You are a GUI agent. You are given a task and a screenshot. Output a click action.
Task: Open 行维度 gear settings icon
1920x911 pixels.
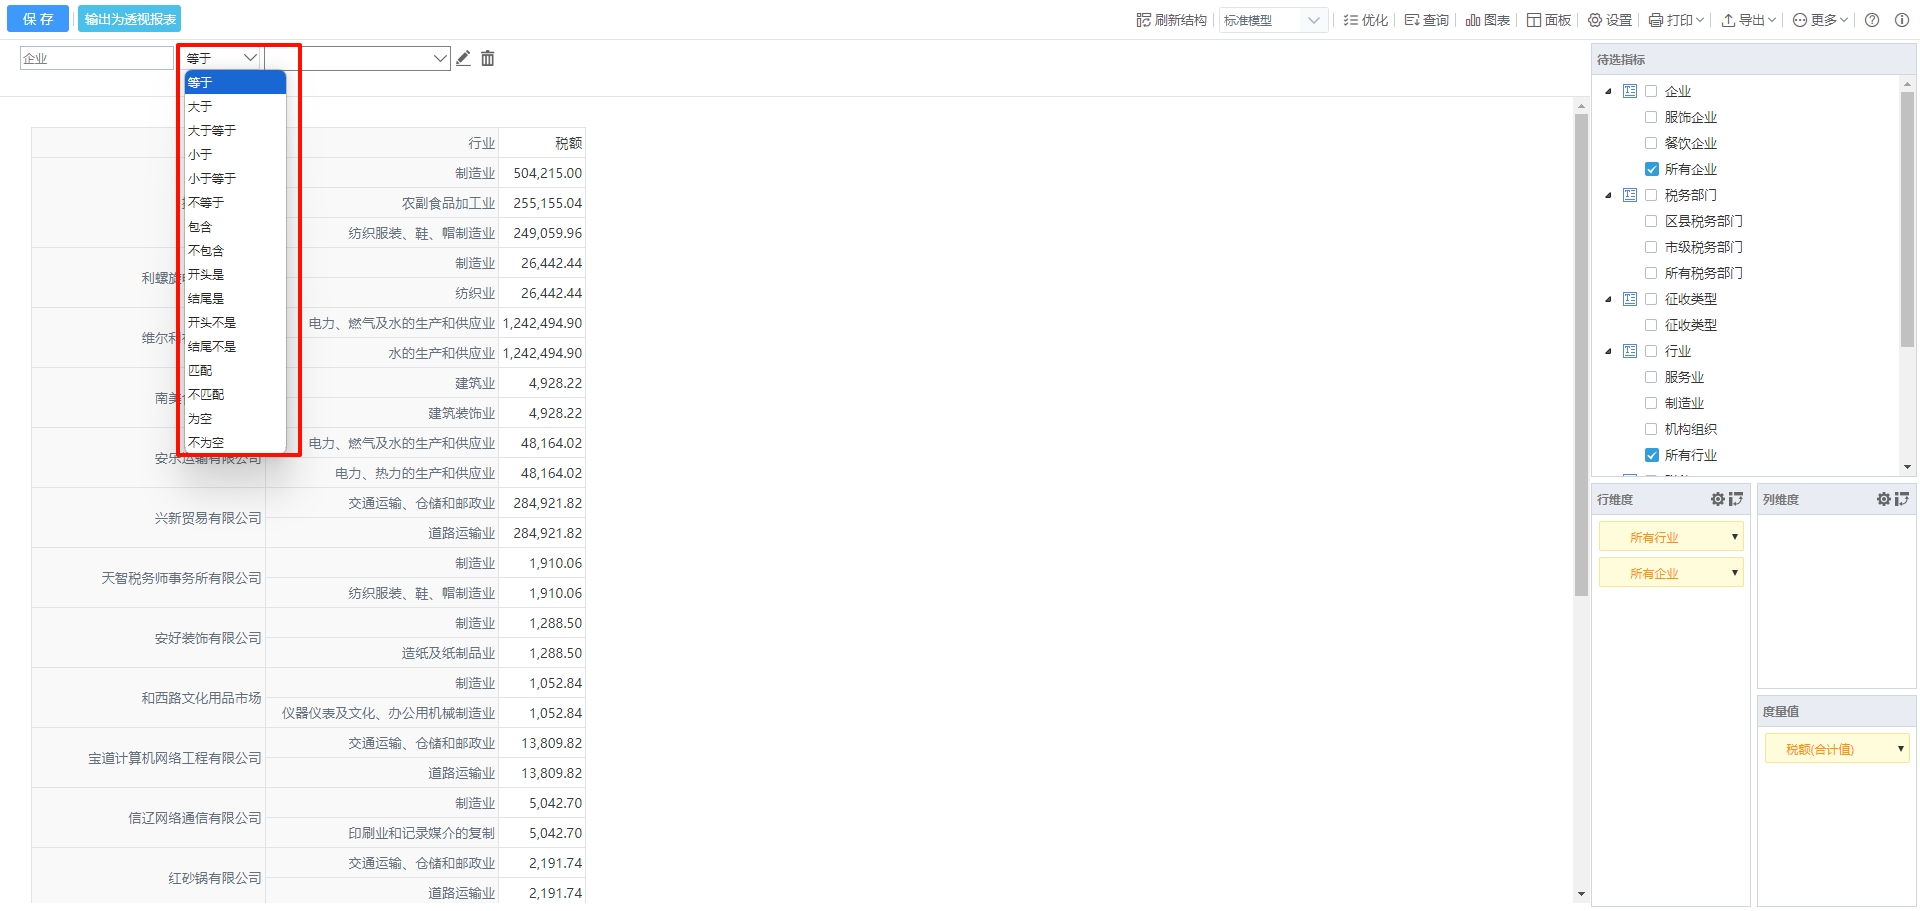pos(1717,499)
